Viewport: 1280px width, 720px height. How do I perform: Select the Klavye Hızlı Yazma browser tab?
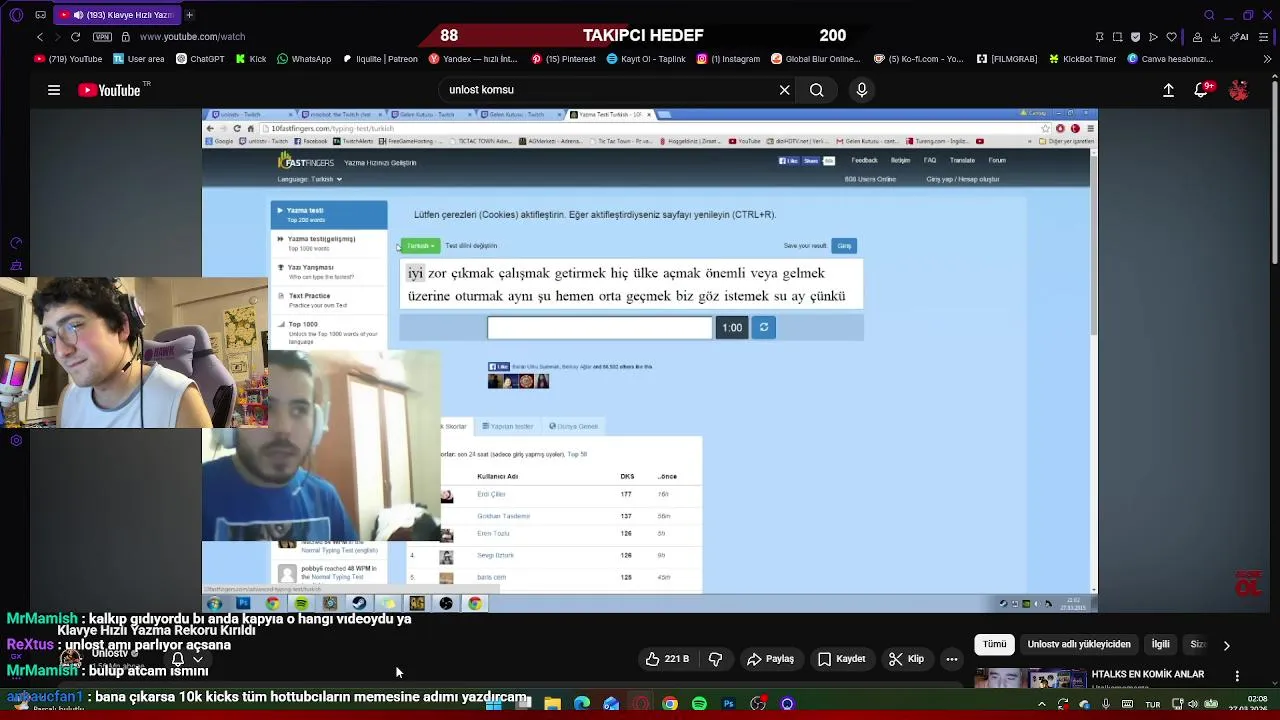115,15
